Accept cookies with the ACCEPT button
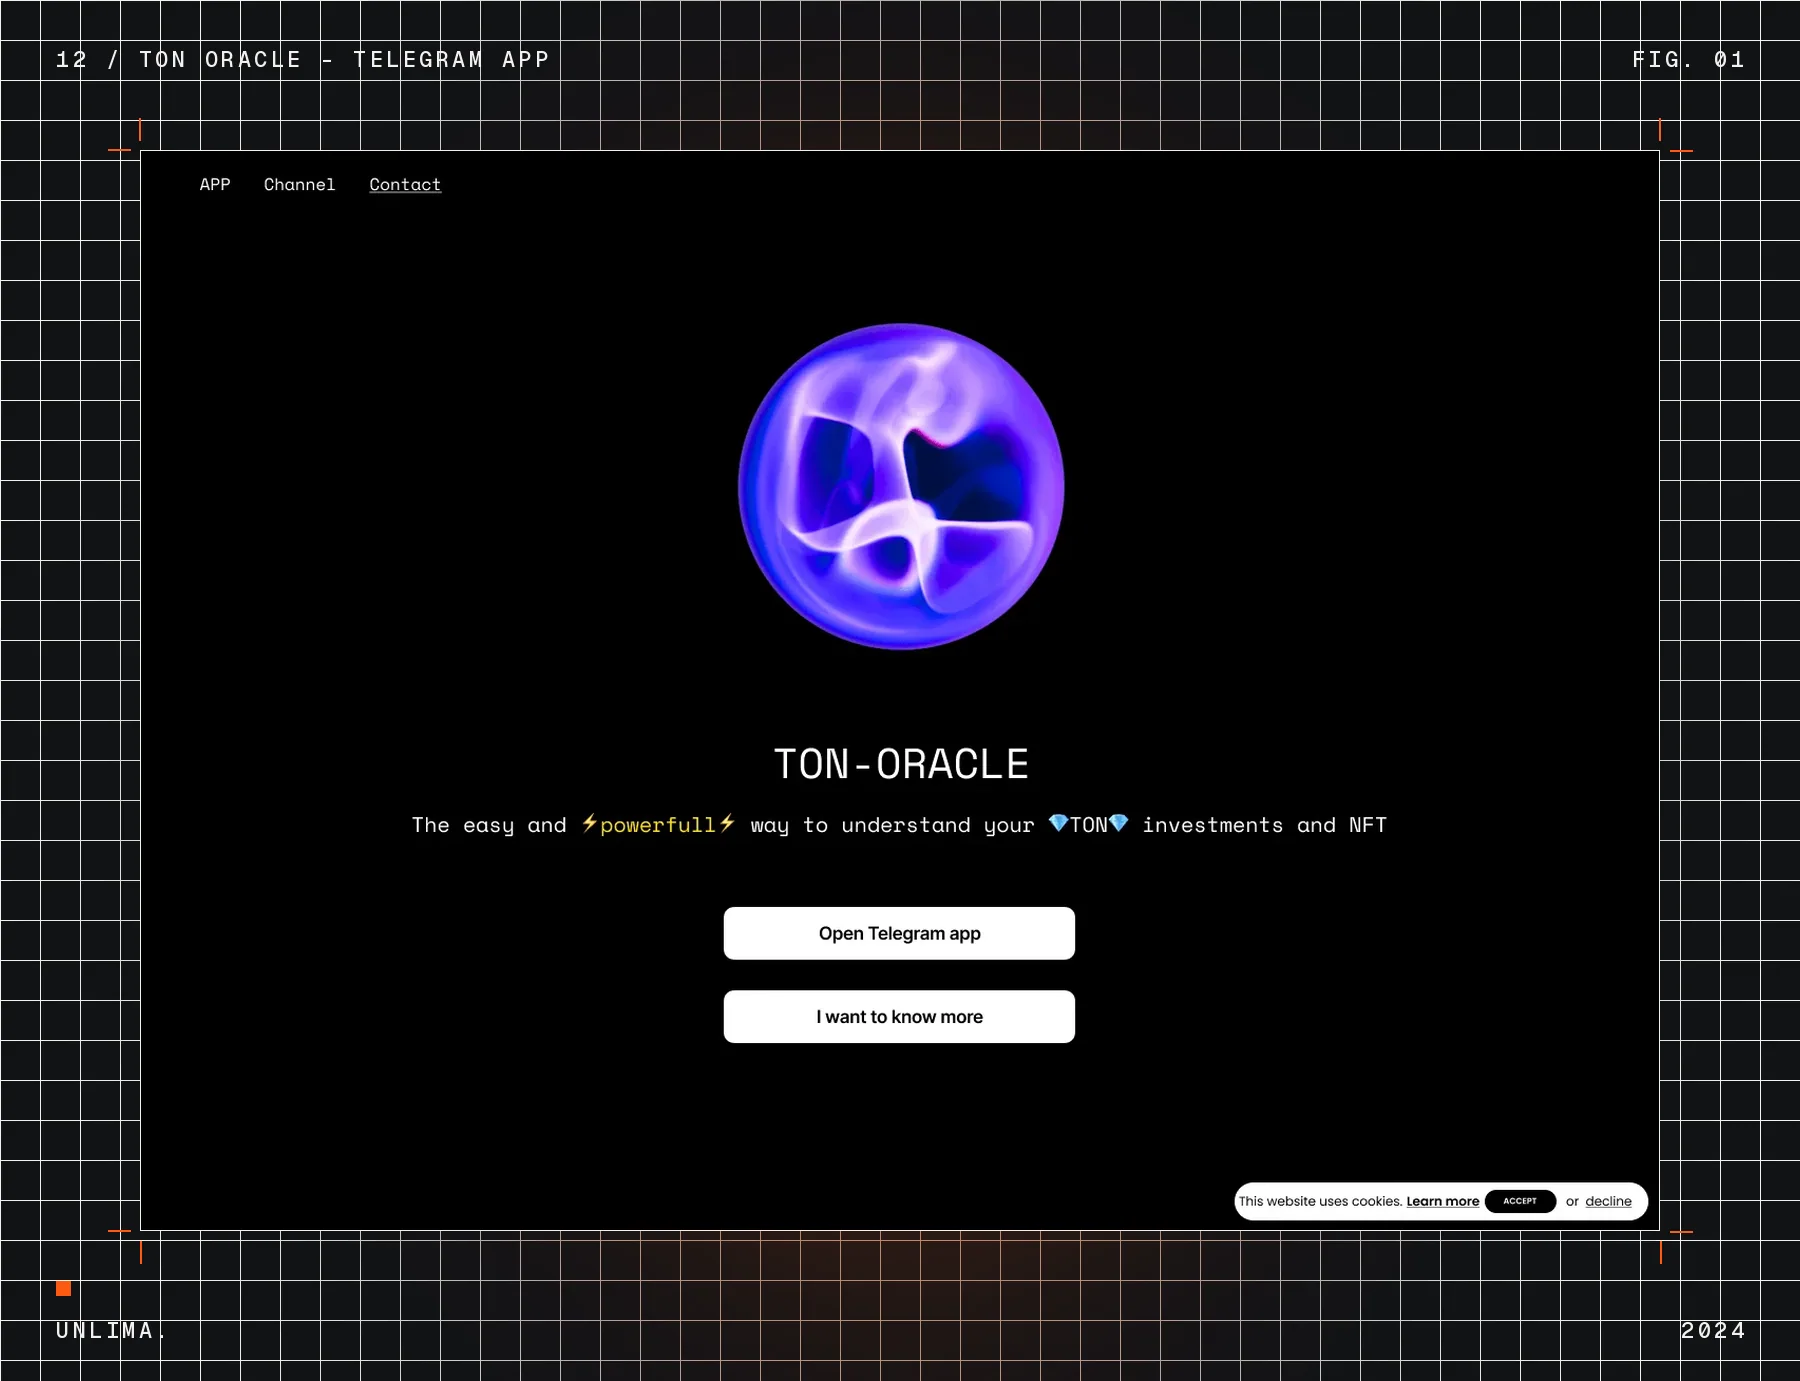Viewport: 1800px width, 1381px height. point(1520,1201)
